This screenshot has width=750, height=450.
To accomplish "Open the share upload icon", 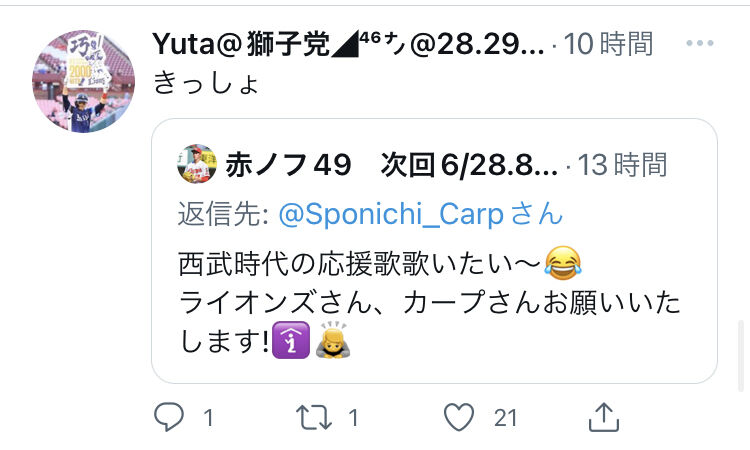I will point(604,417).
